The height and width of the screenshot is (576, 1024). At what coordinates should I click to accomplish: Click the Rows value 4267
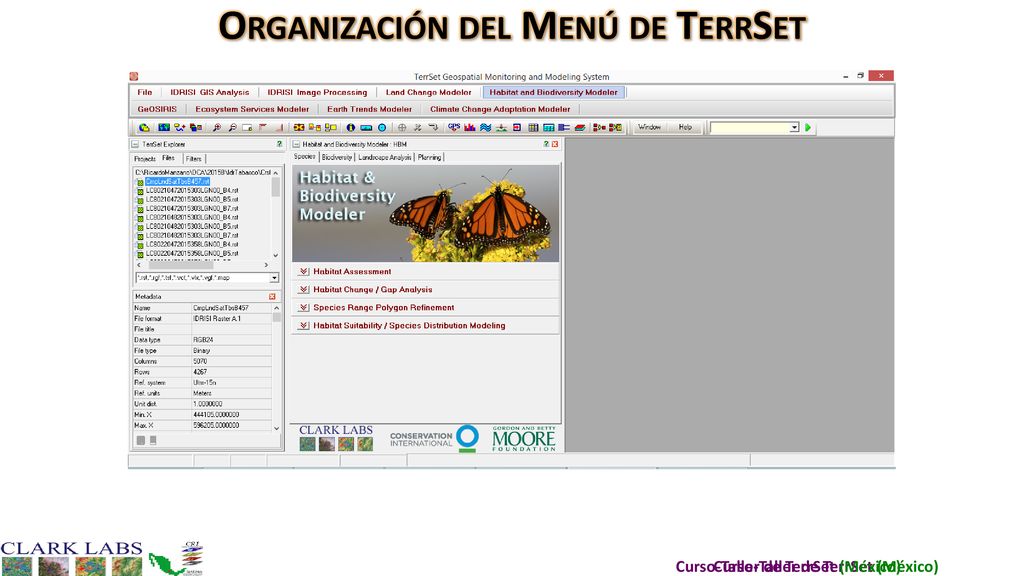(x=200, y=372)
